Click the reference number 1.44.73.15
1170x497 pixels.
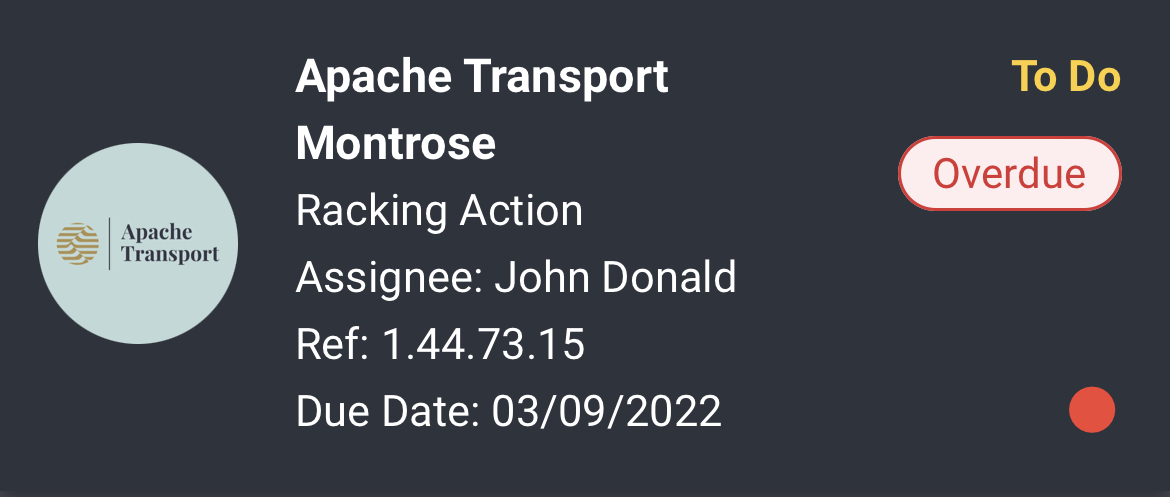coord(484,344)
